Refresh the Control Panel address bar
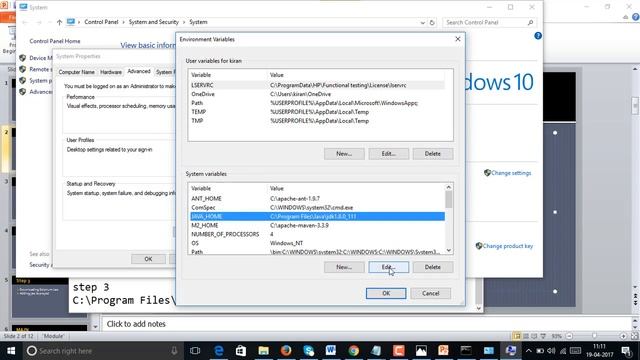Image resolution: width=640 pixels, height=360 pixels. tap(432, 22)
